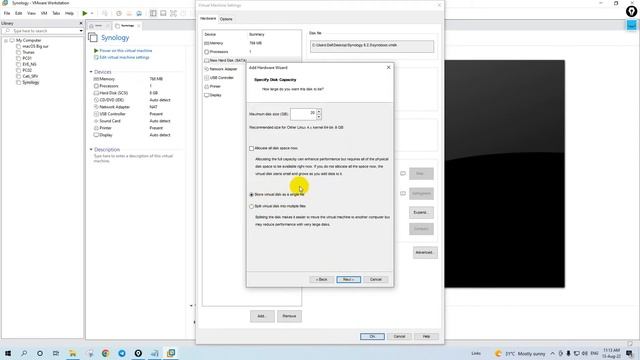Click the library search field
The image size is (640, 360).
(x=41, y=31)
